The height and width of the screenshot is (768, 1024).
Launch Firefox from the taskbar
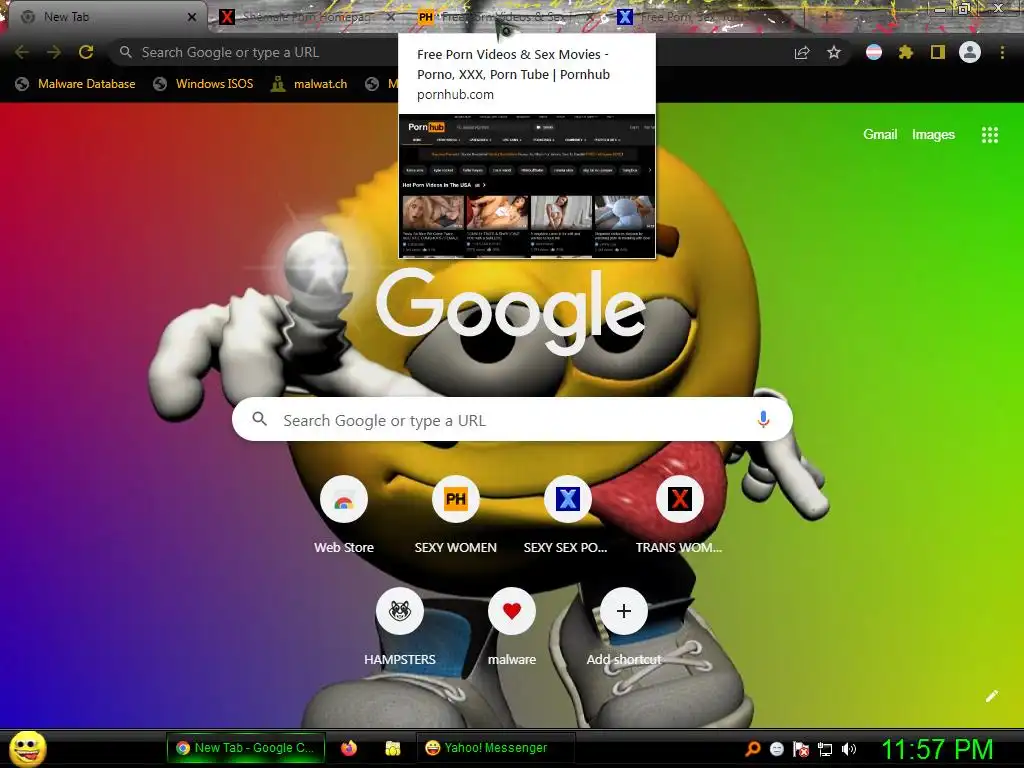click(349, 748)
